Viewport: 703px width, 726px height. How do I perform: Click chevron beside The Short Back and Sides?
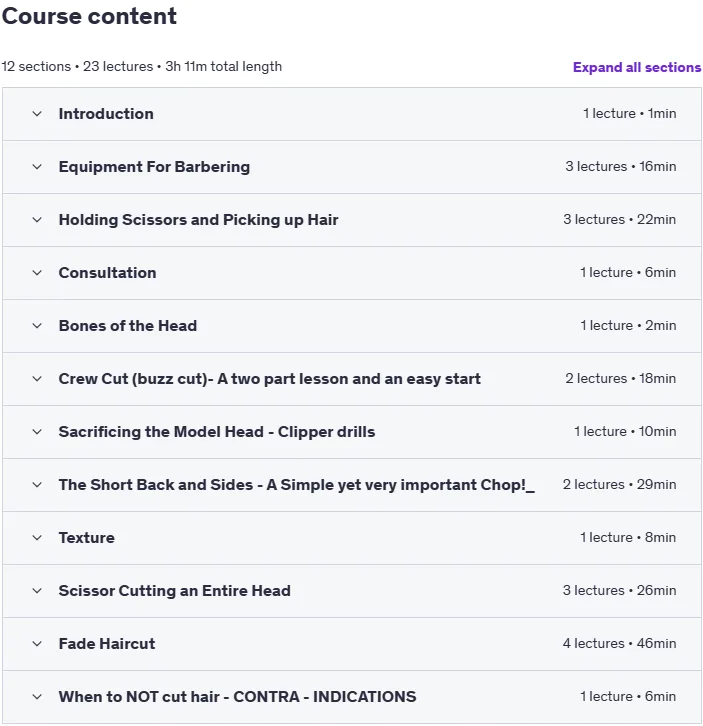click(37, 485)
